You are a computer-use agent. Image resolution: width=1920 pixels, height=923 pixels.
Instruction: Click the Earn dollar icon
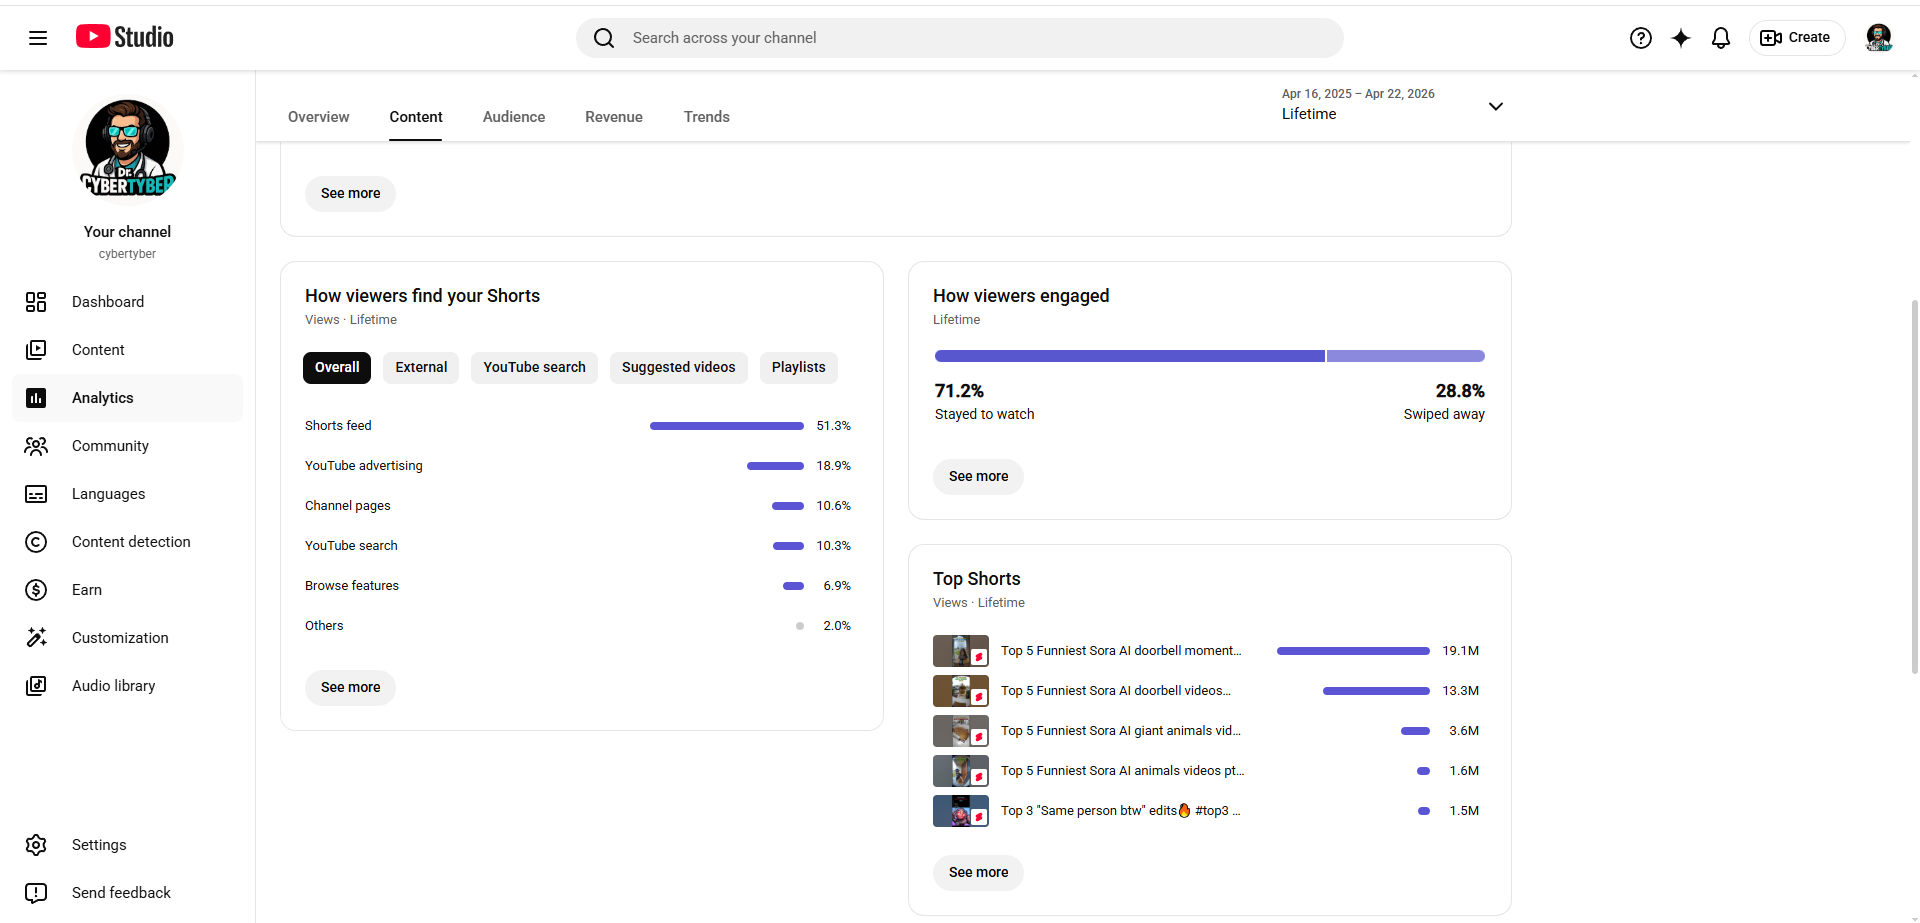pyautogui.click(x=36, y=590)
